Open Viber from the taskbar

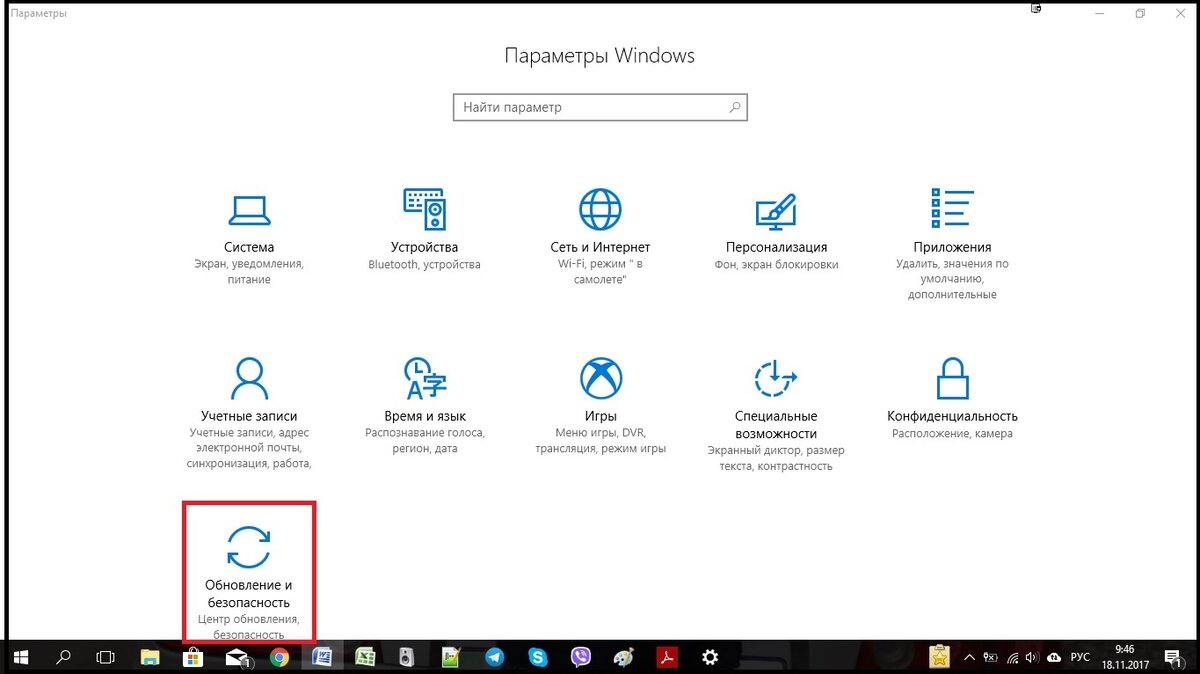581,657
